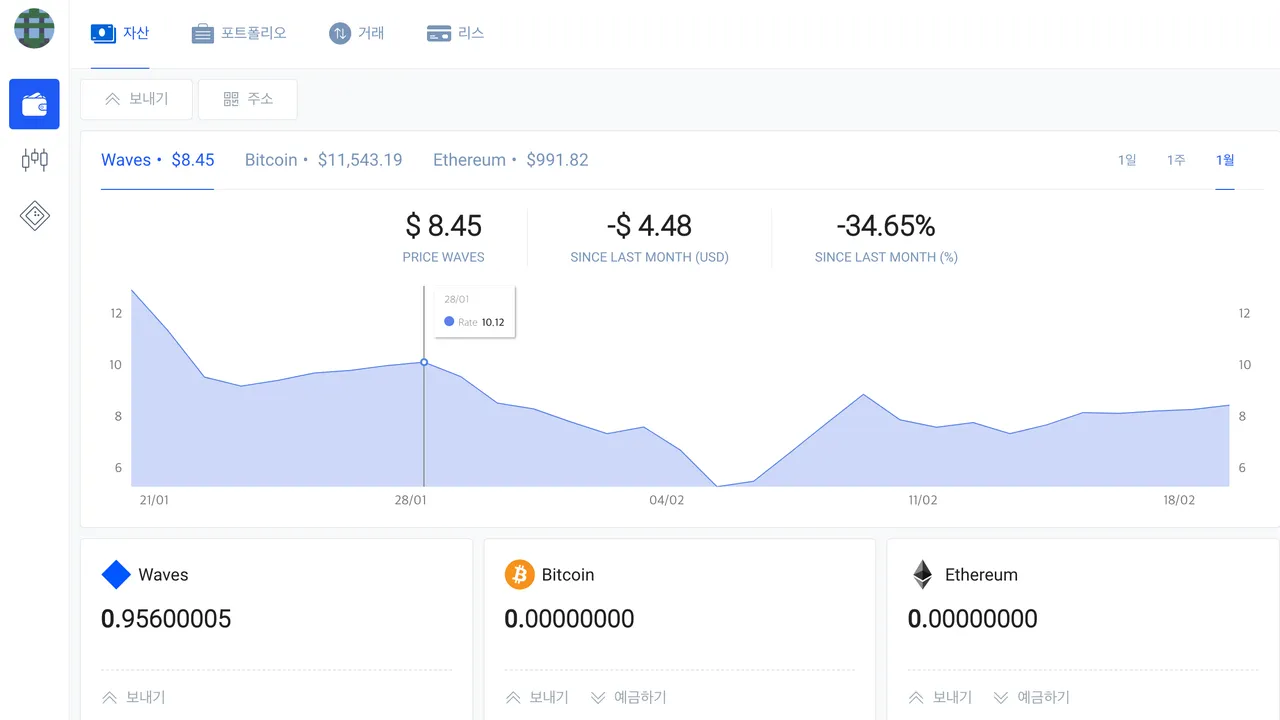1280x720 pixels.
Task: Click the Waves card title
Action: click(163, 575)
